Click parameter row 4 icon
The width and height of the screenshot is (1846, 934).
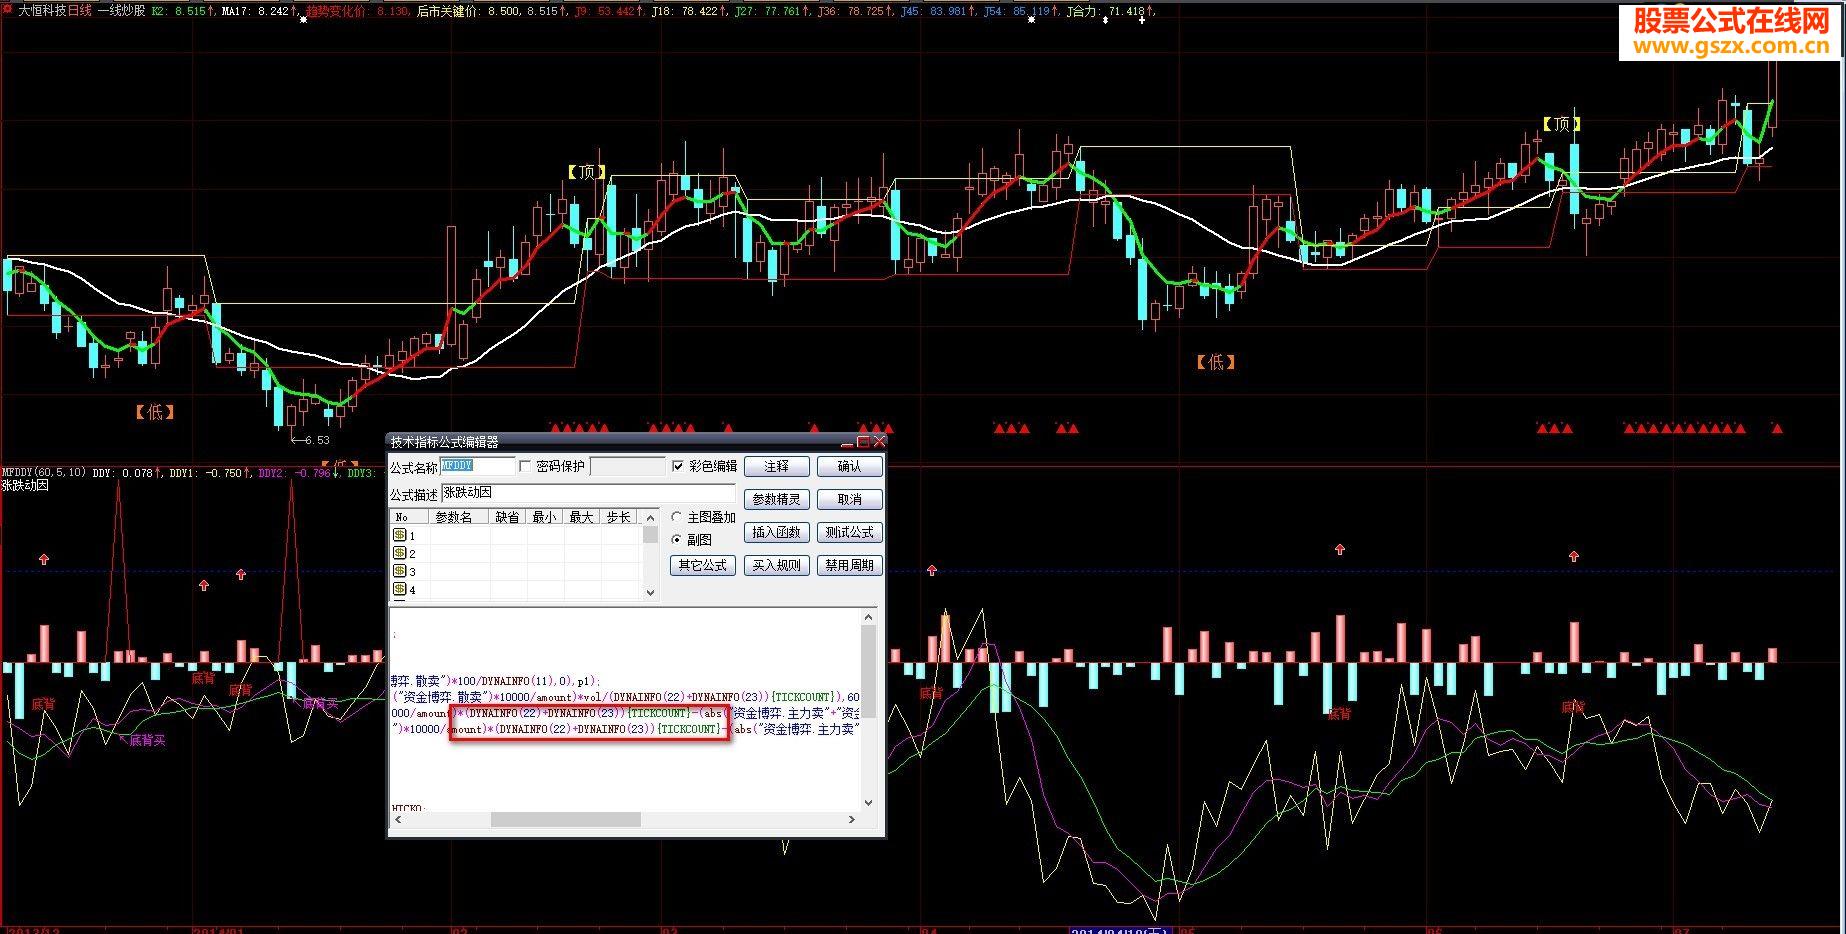[400, 590]
